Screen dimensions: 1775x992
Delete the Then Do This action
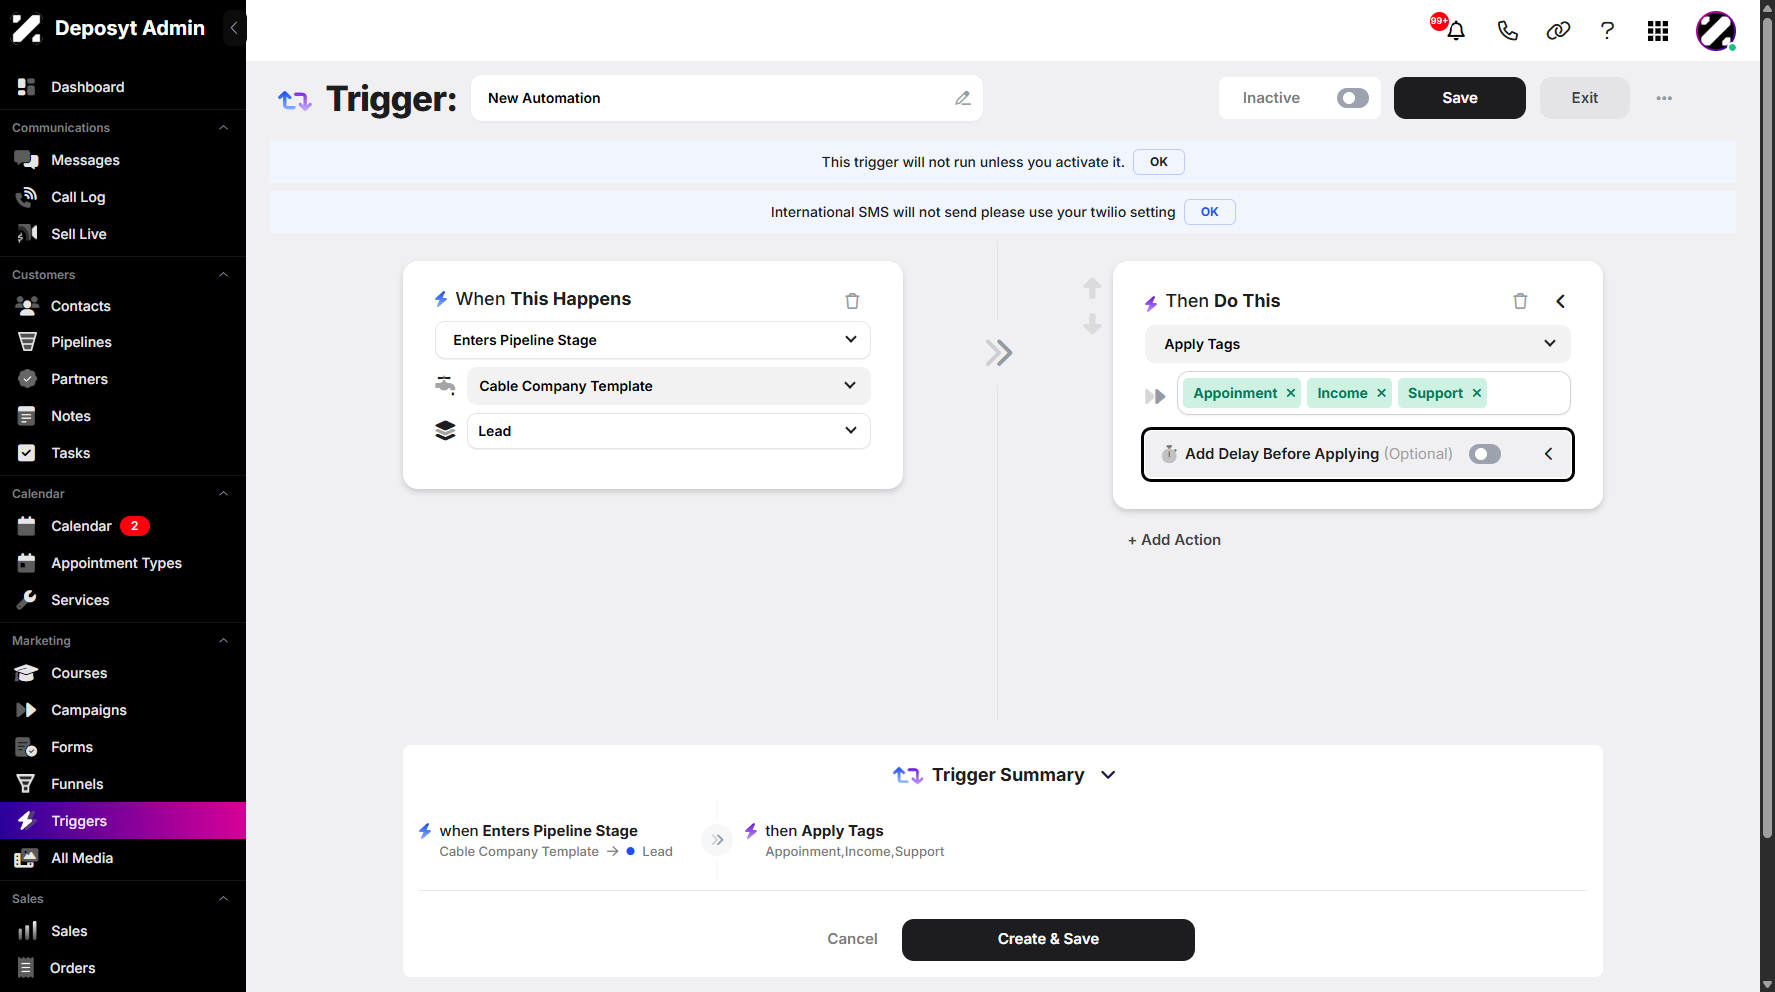(1520, 301)
